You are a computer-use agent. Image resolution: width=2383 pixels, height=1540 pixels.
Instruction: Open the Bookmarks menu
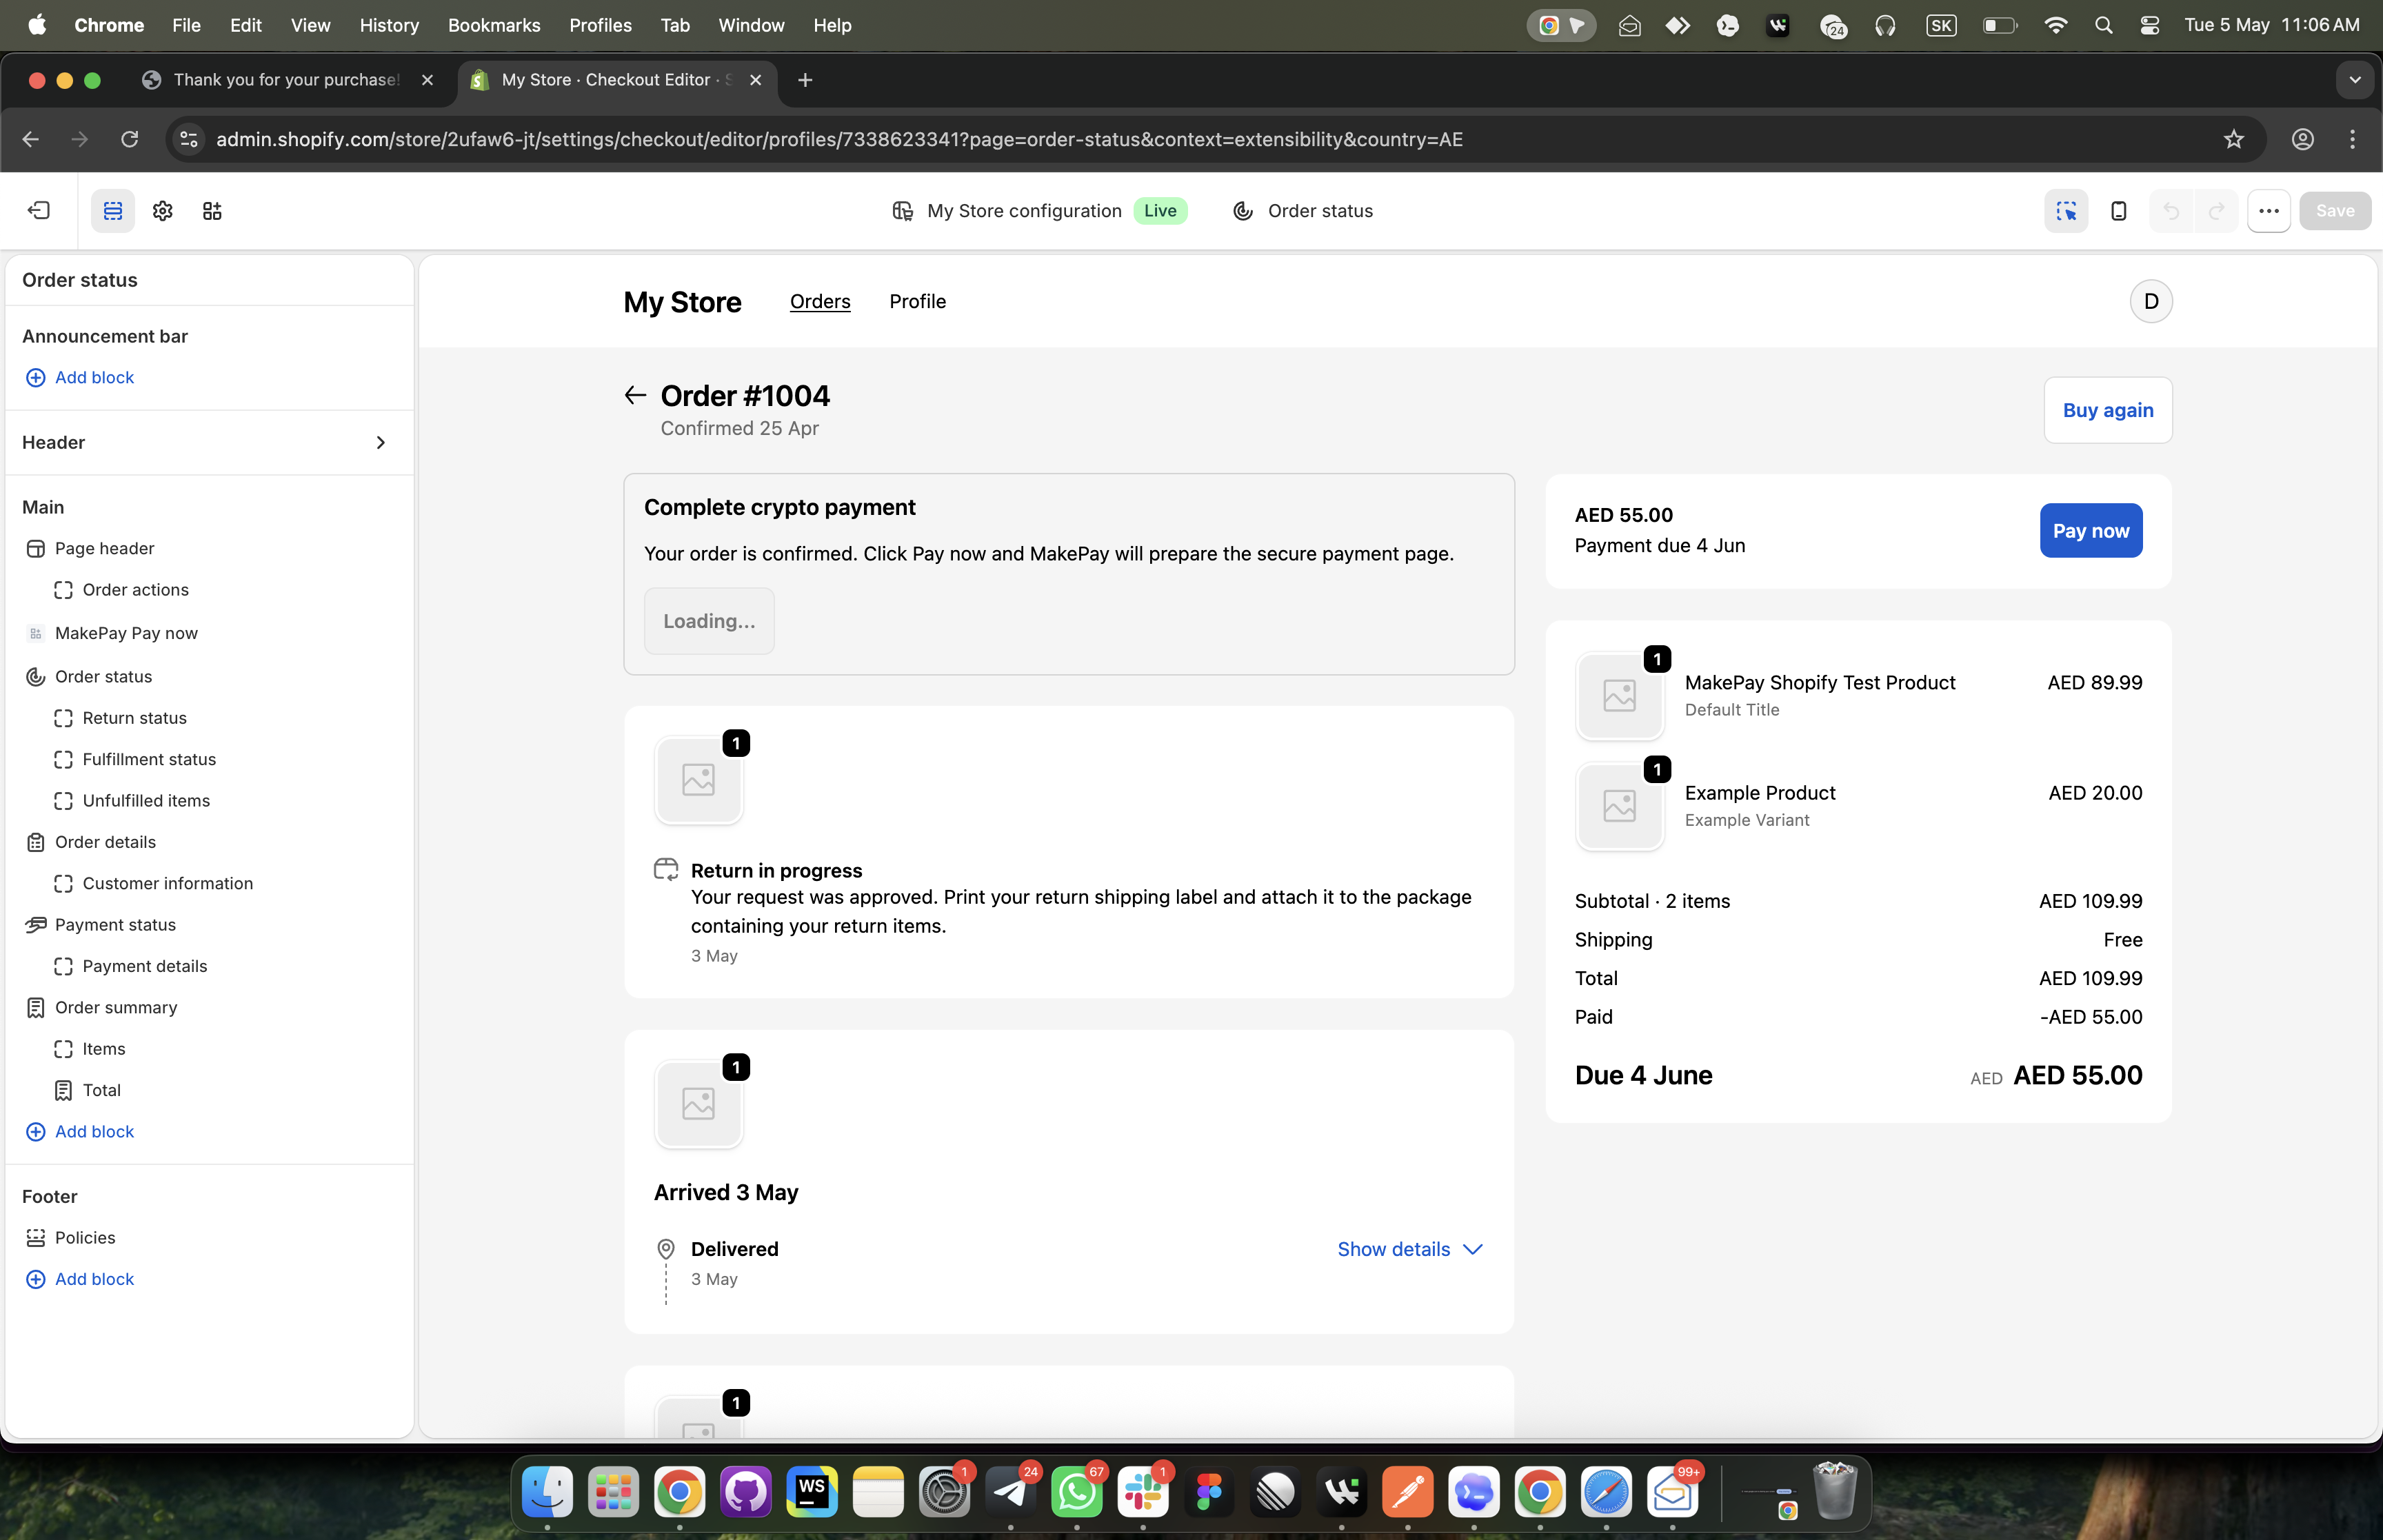click(494, 25)
